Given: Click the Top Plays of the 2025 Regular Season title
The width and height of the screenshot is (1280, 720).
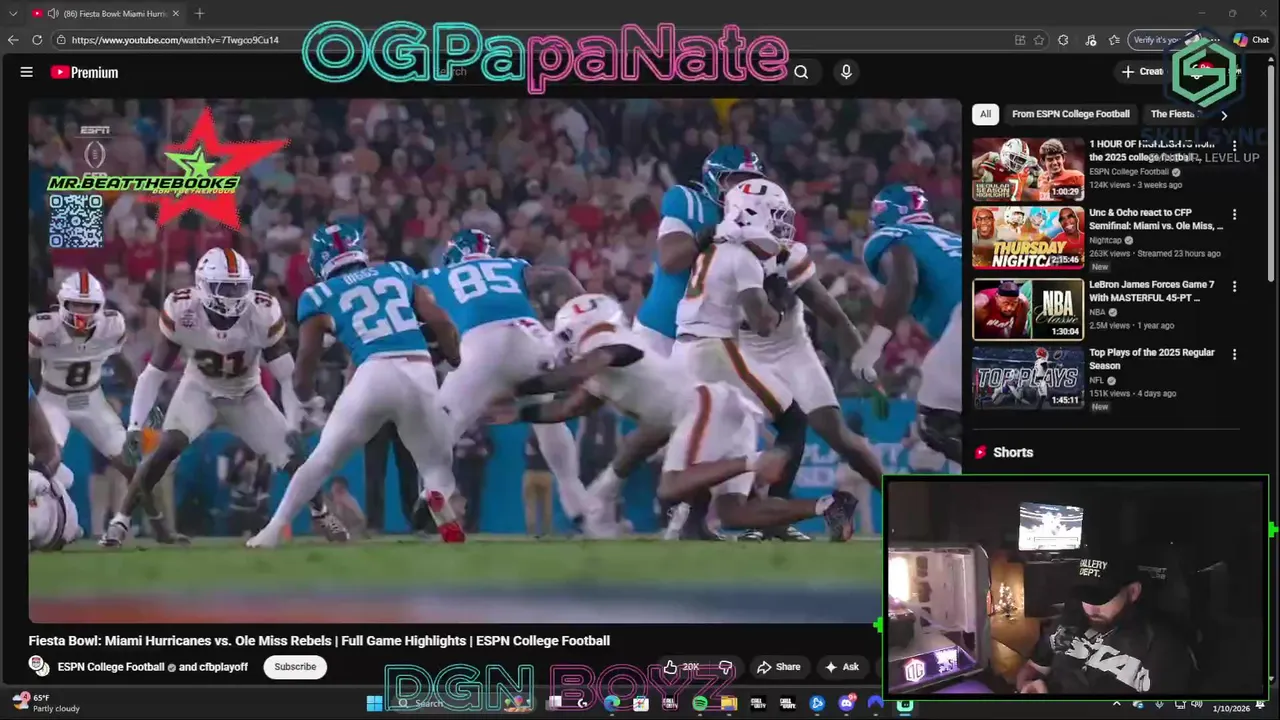Looking at the screenshot, I should click(1152, 359).
